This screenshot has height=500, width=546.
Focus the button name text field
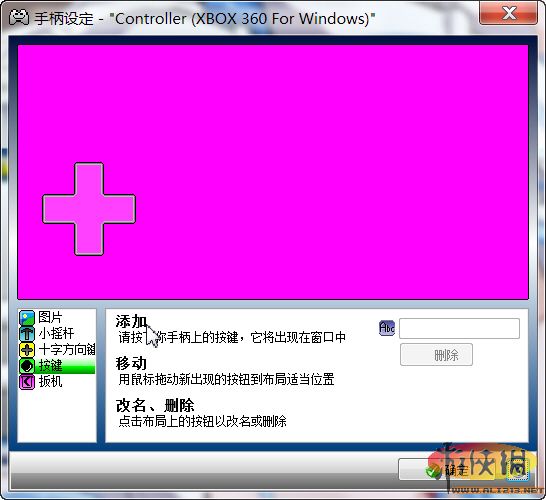click(459, 328)
